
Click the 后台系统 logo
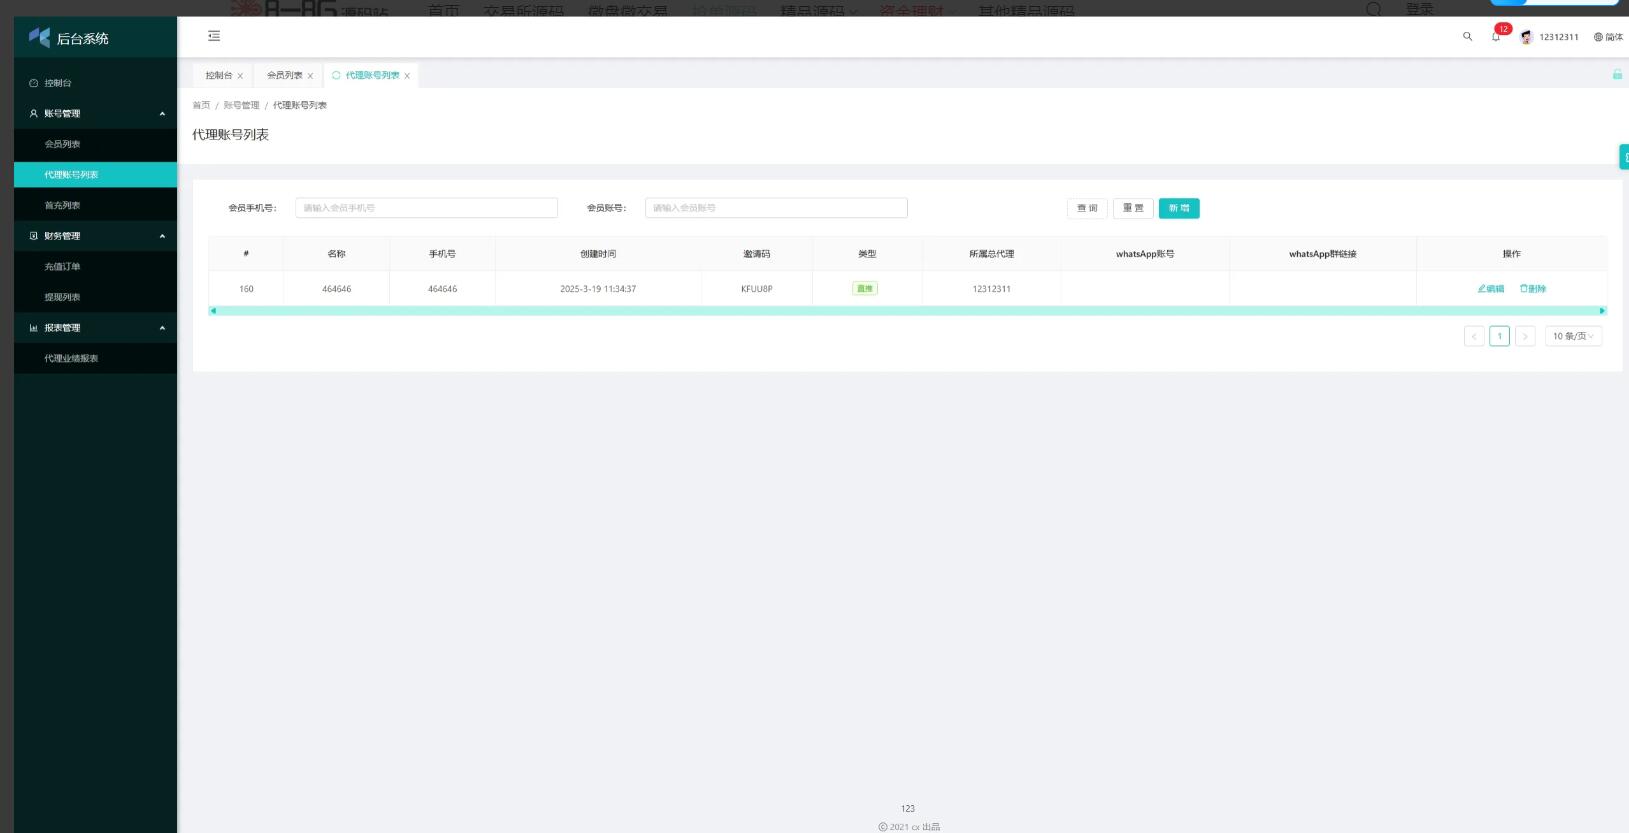70,38
